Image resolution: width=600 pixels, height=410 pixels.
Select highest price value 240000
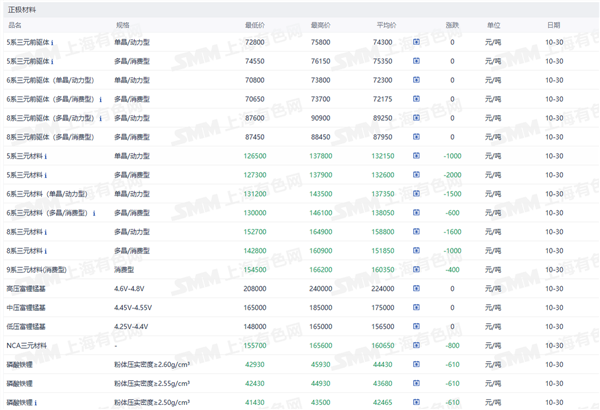(321, 289)
